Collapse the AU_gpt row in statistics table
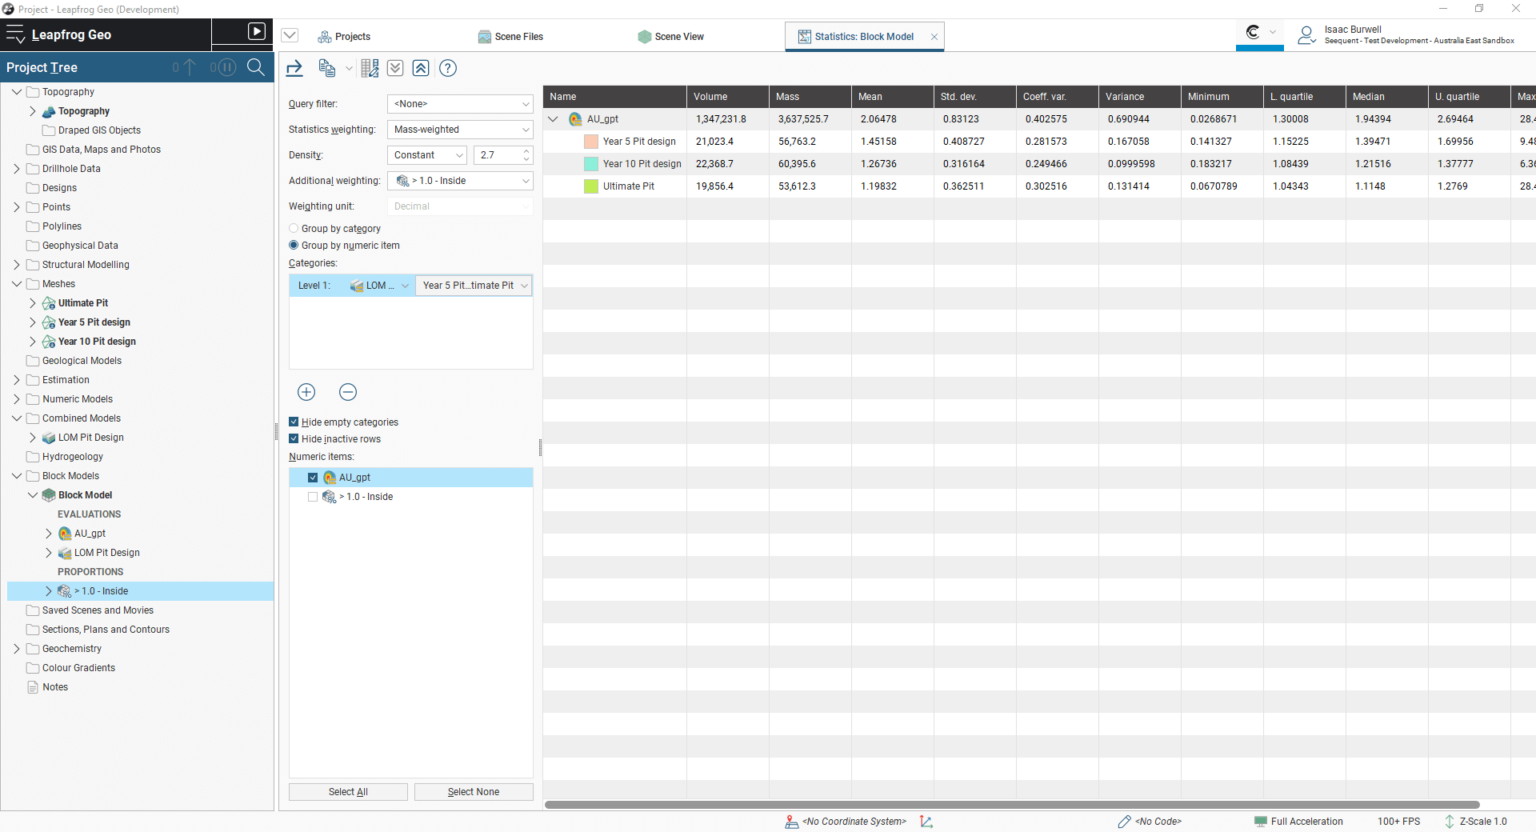1536x832 pixels. click(x=553, y=118)
